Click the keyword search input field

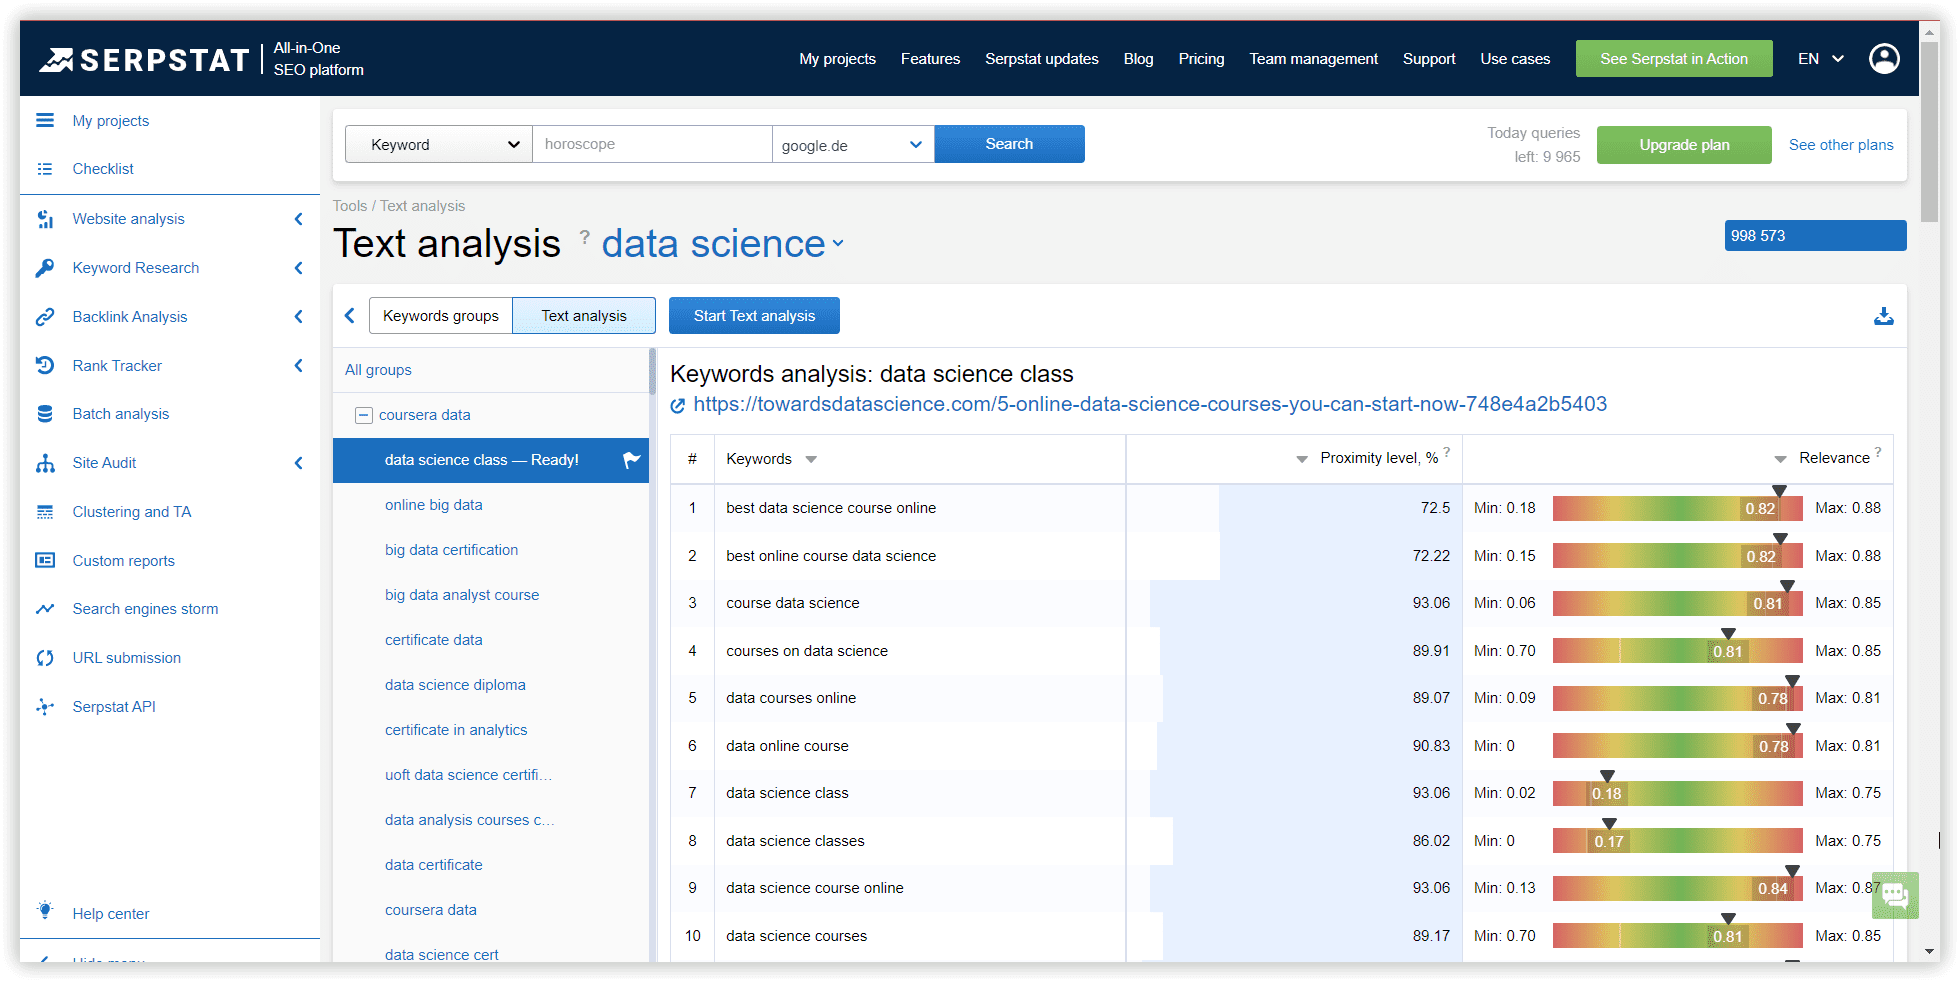[652, 144]
